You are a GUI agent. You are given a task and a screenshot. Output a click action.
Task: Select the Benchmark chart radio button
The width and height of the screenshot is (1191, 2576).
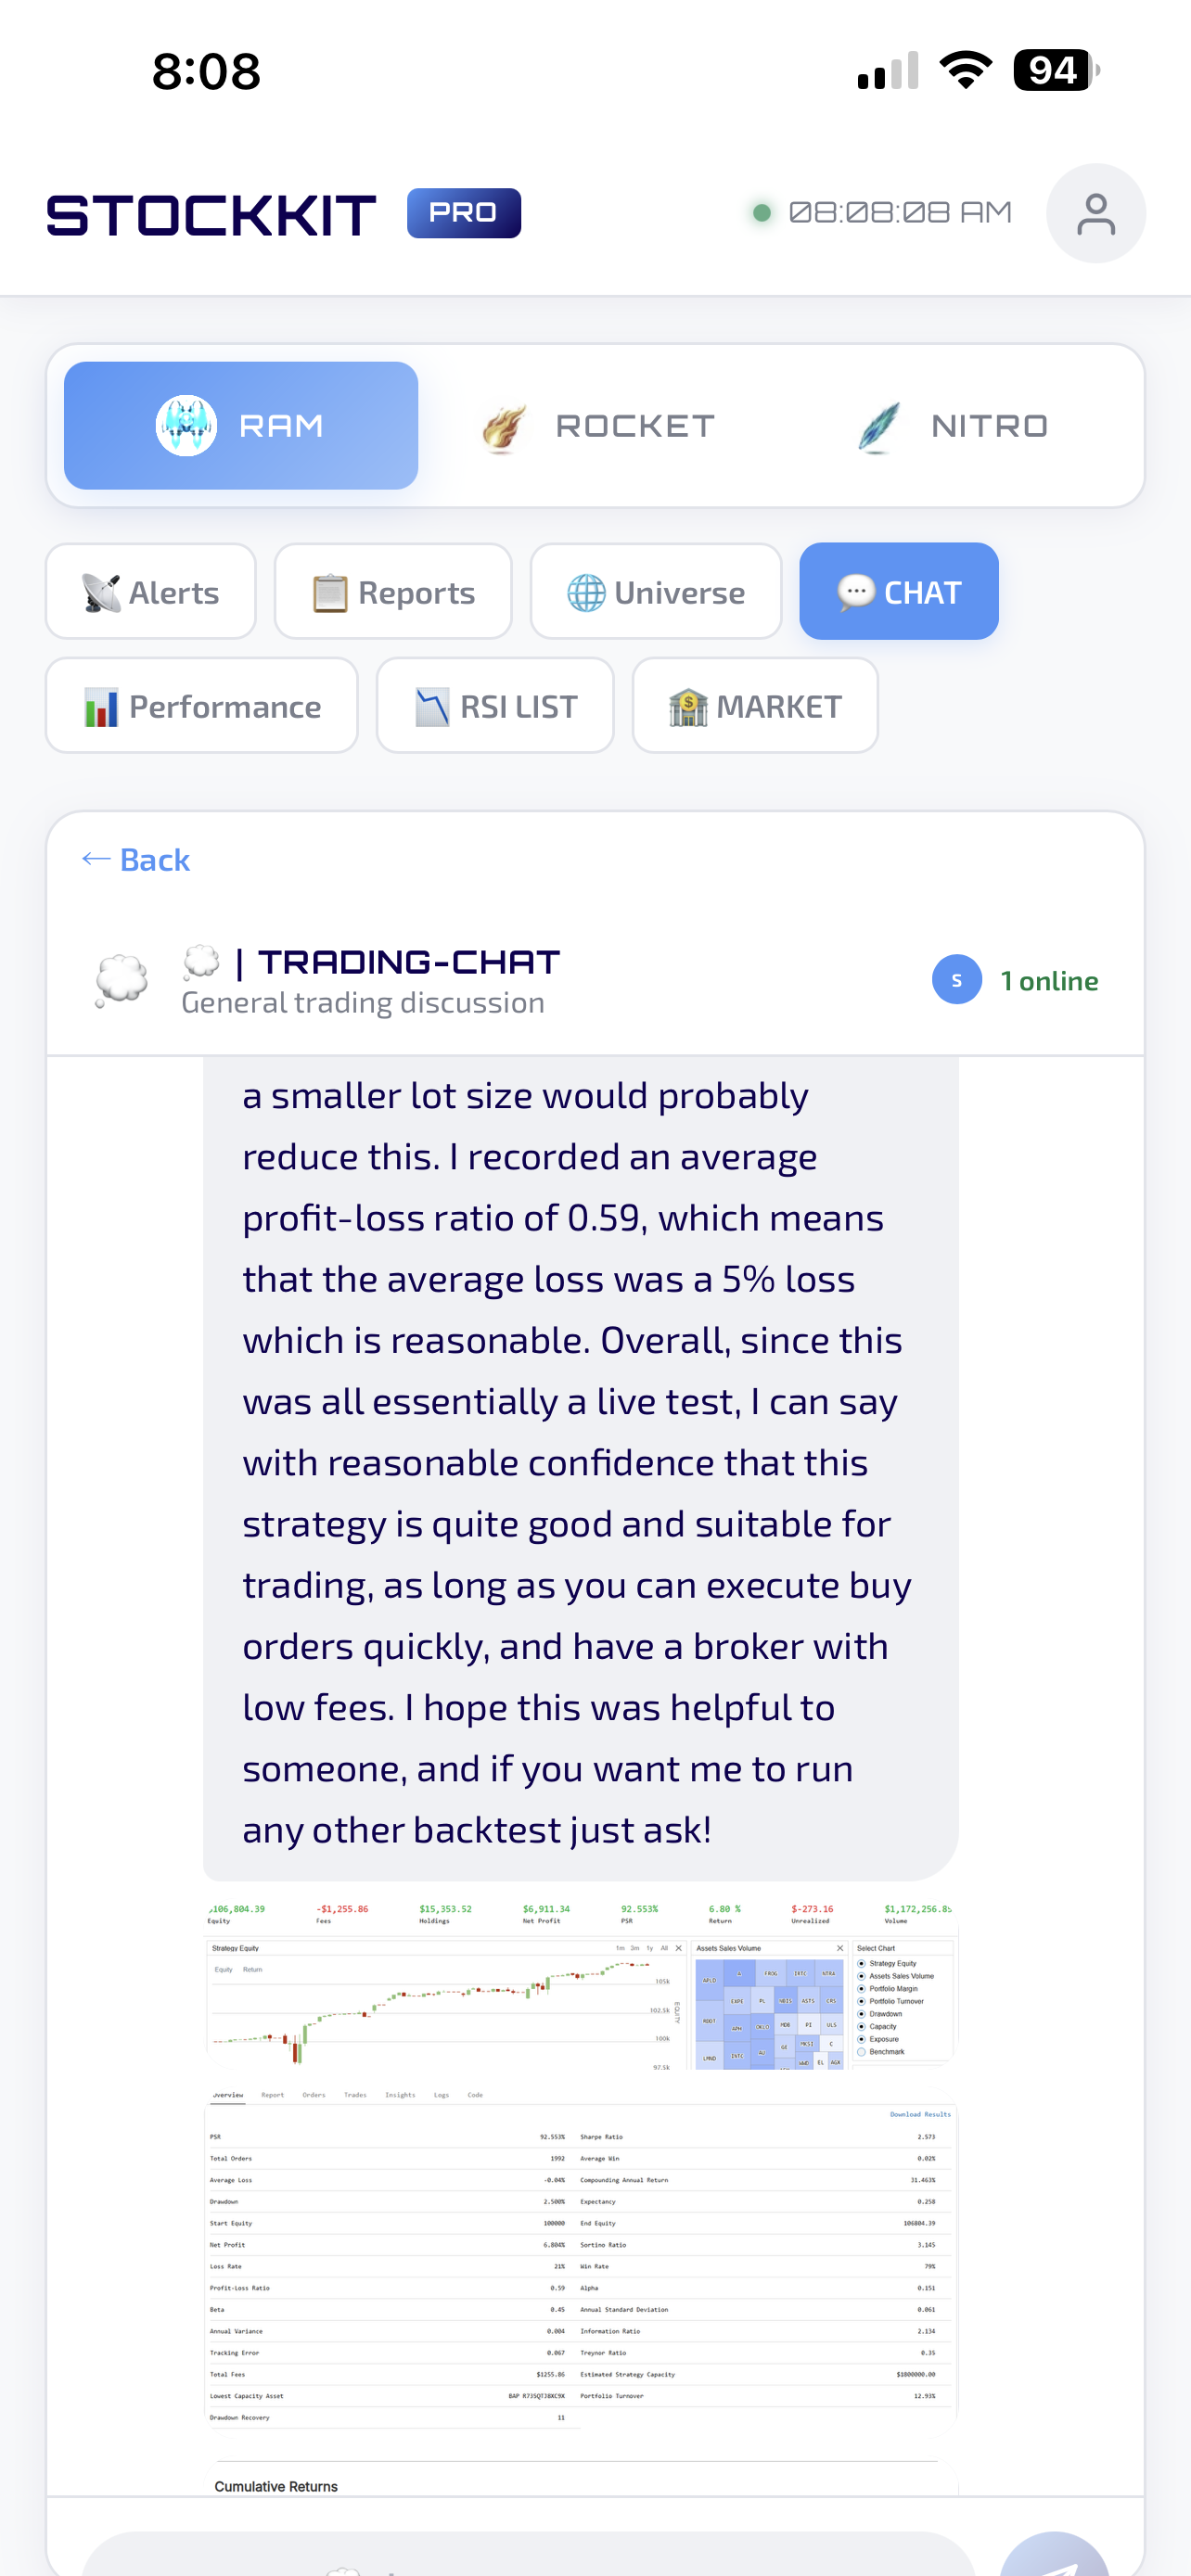click(862, 2051)
